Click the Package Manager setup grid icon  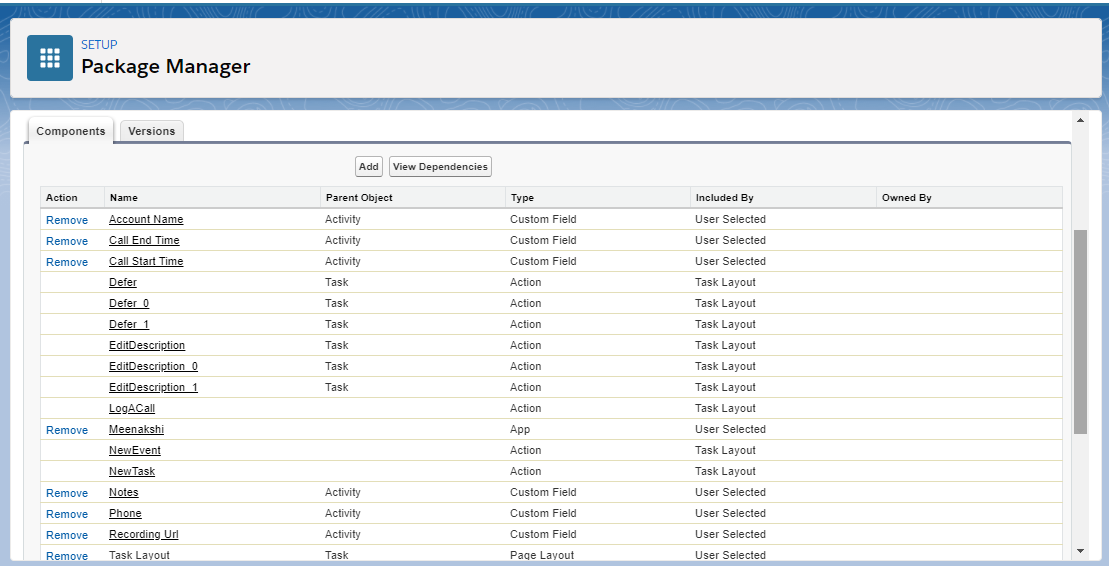point(49,58)
